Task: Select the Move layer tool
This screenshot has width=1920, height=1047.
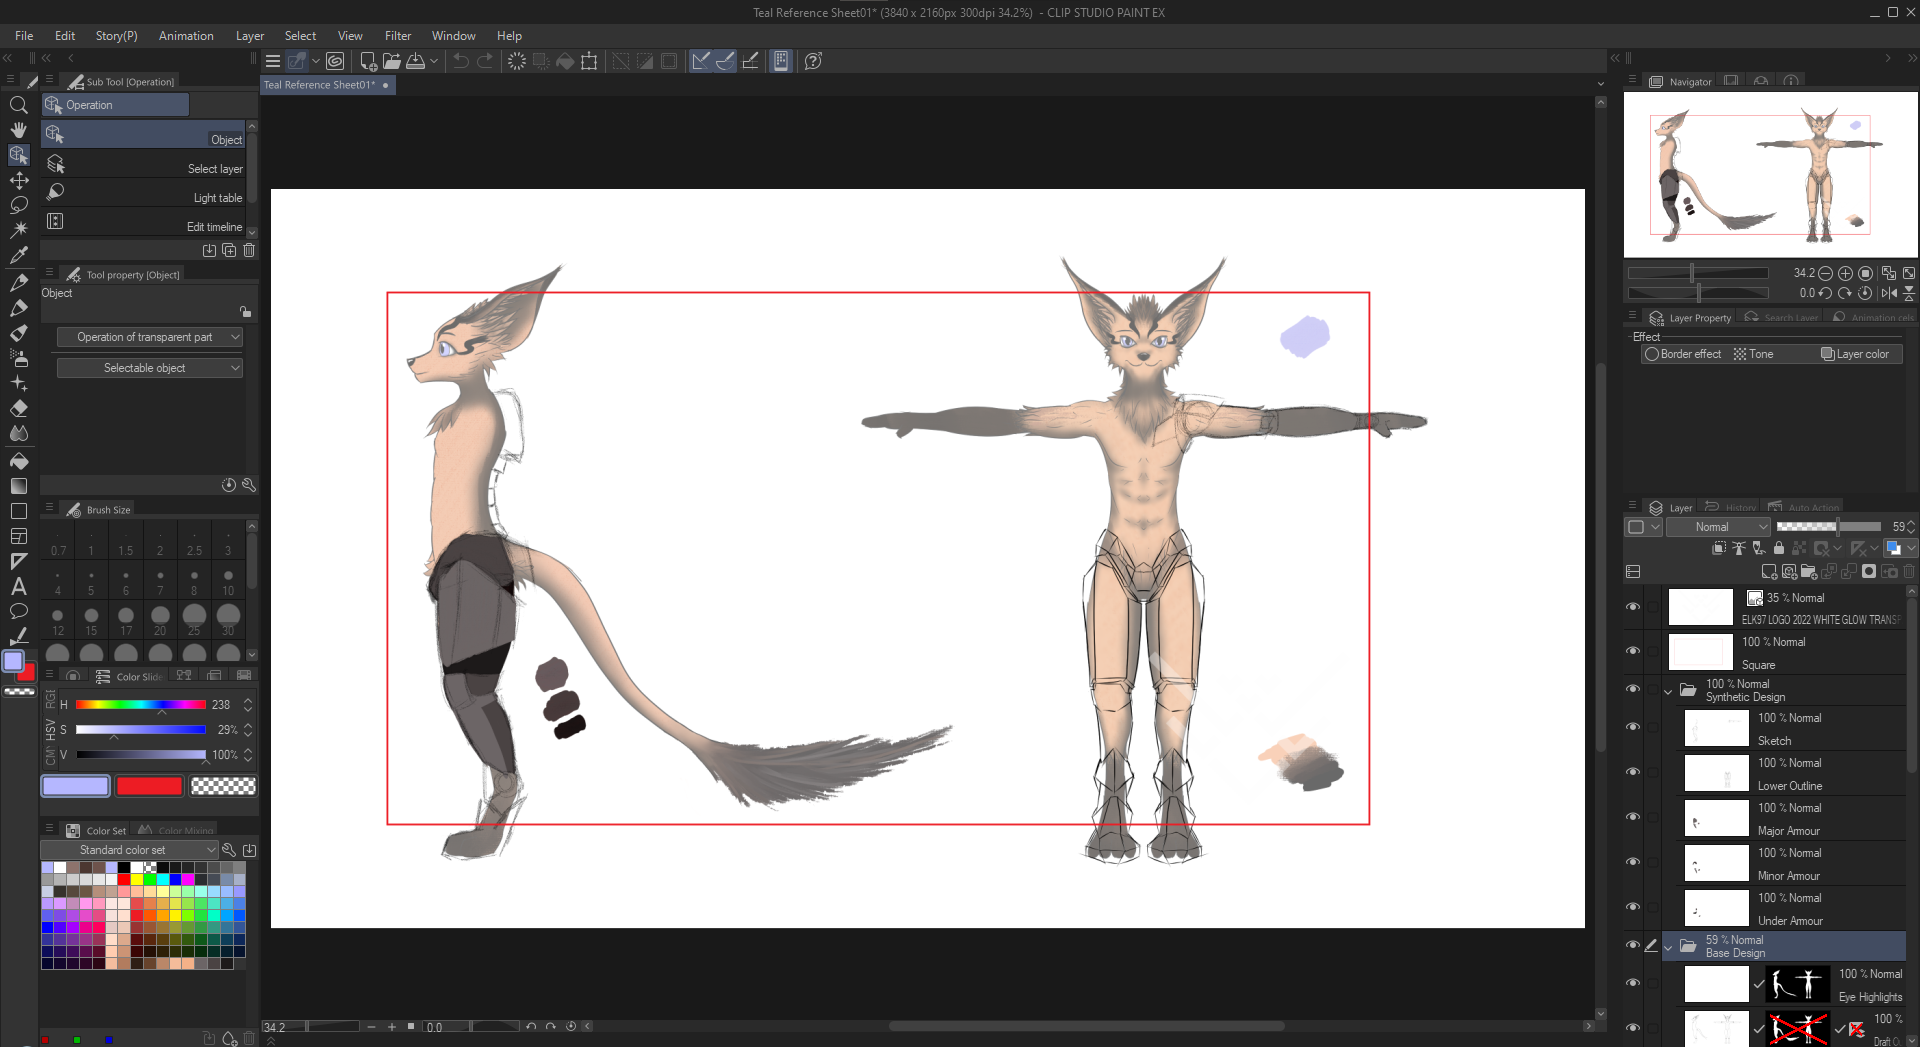Action: coord(18,180)
